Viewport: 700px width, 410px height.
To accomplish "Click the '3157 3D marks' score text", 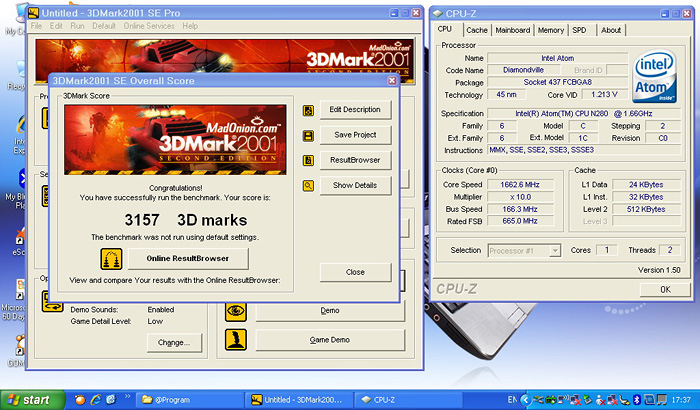I will [186, 220].
